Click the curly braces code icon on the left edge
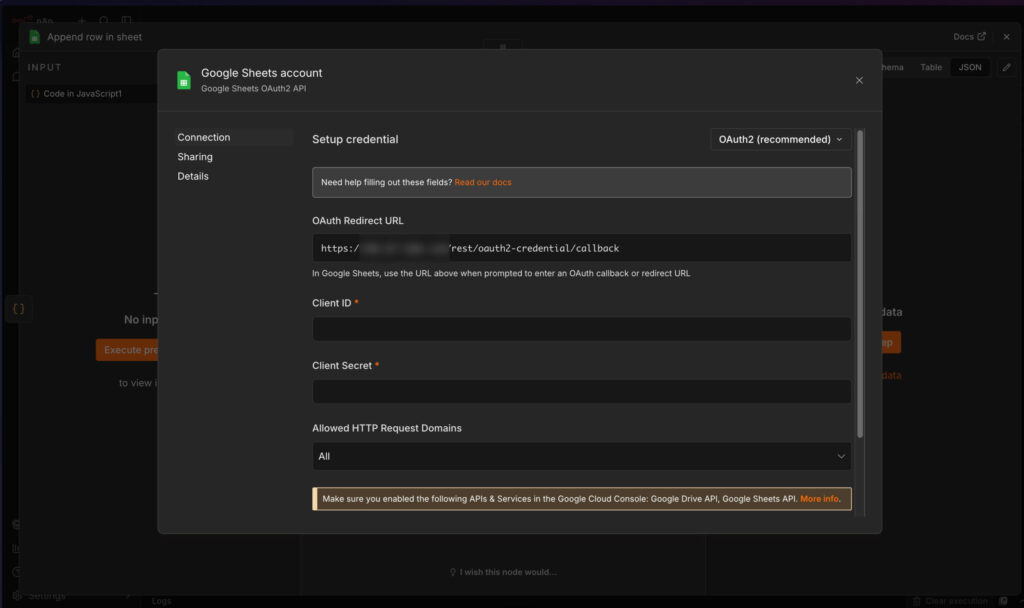The width and height of the screenshot is (1024, 608). pos(18,309)
